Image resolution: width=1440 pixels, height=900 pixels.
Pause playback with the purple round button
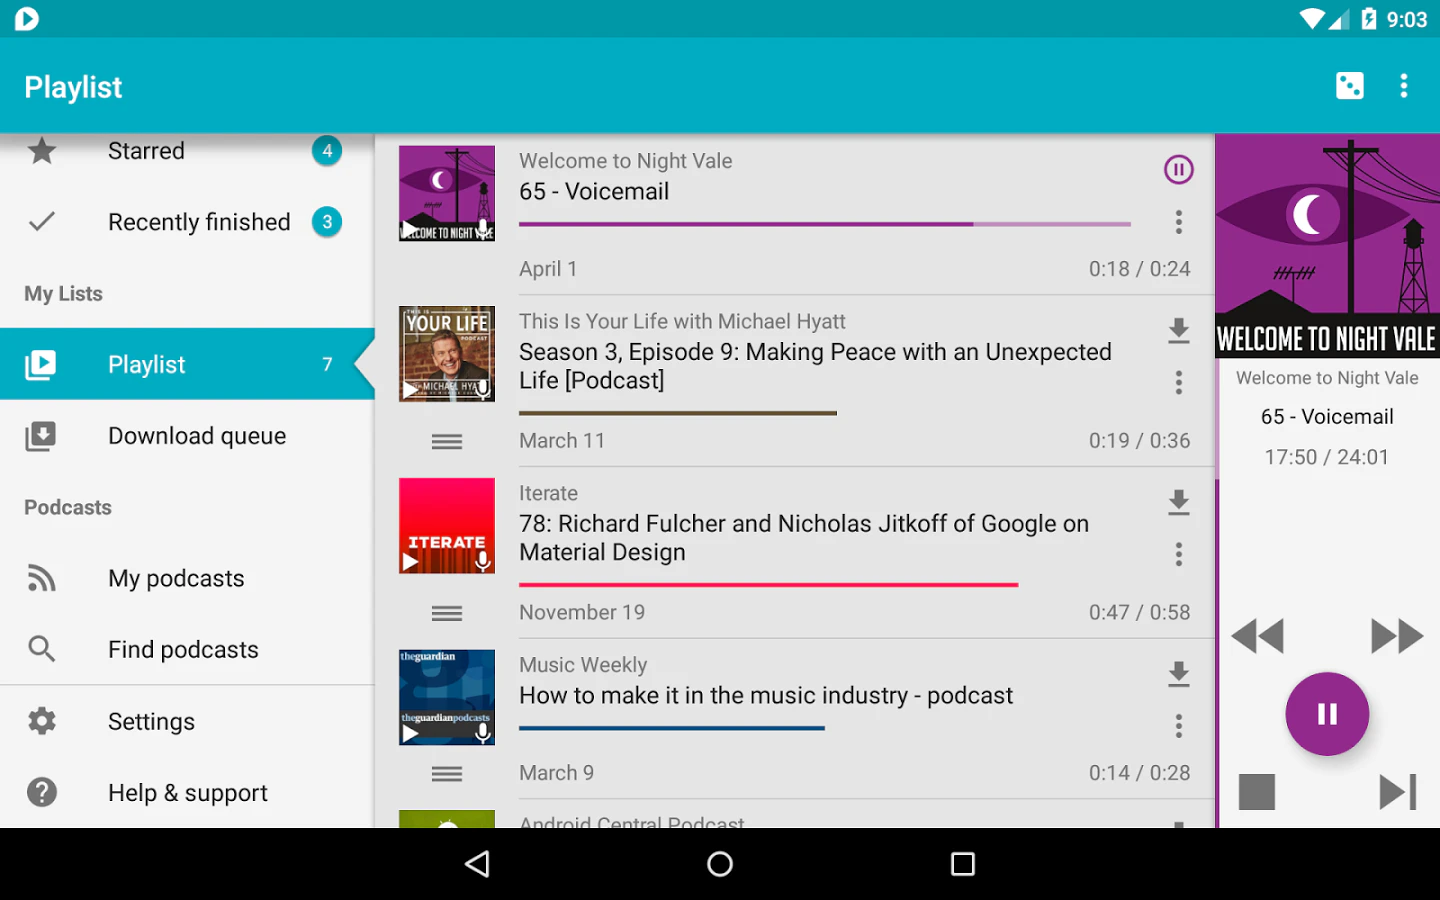tap(1327, 714)
